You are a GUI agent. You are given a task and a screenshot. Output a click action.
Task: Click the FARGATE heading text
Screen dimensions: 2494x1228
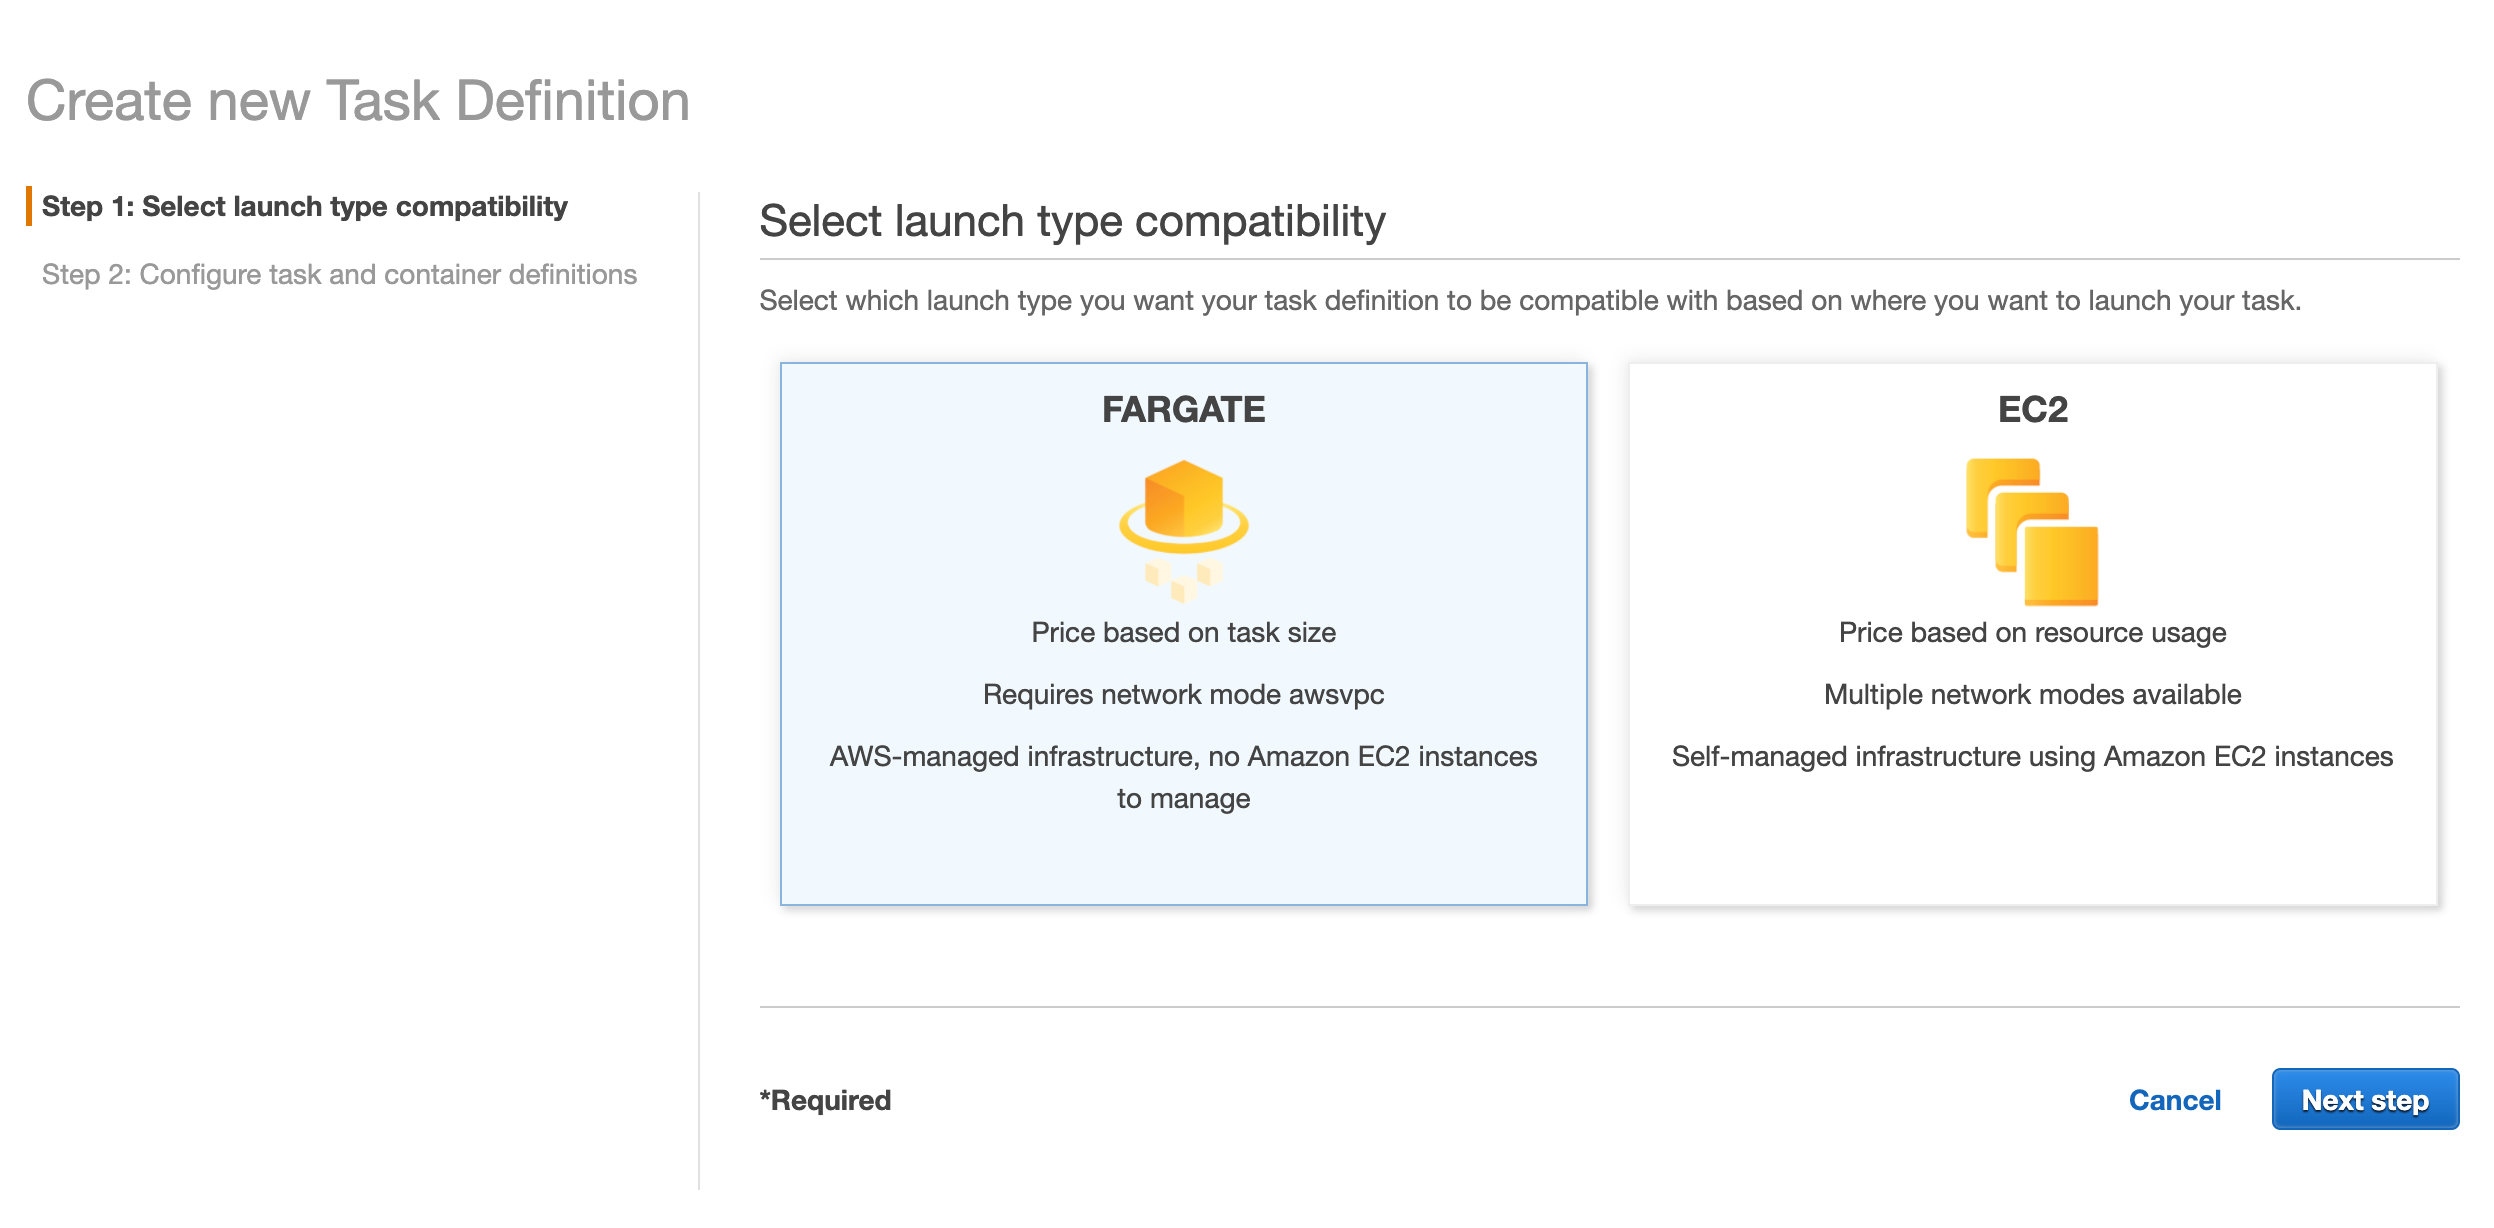point(1183,409)
